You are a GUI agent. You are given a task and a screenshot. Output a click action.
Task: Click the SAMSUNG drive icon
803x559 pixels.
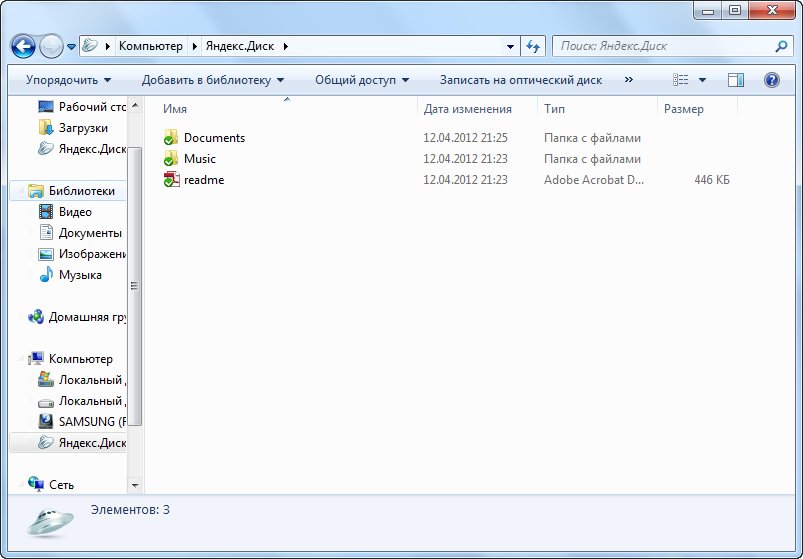click(46, 421)
